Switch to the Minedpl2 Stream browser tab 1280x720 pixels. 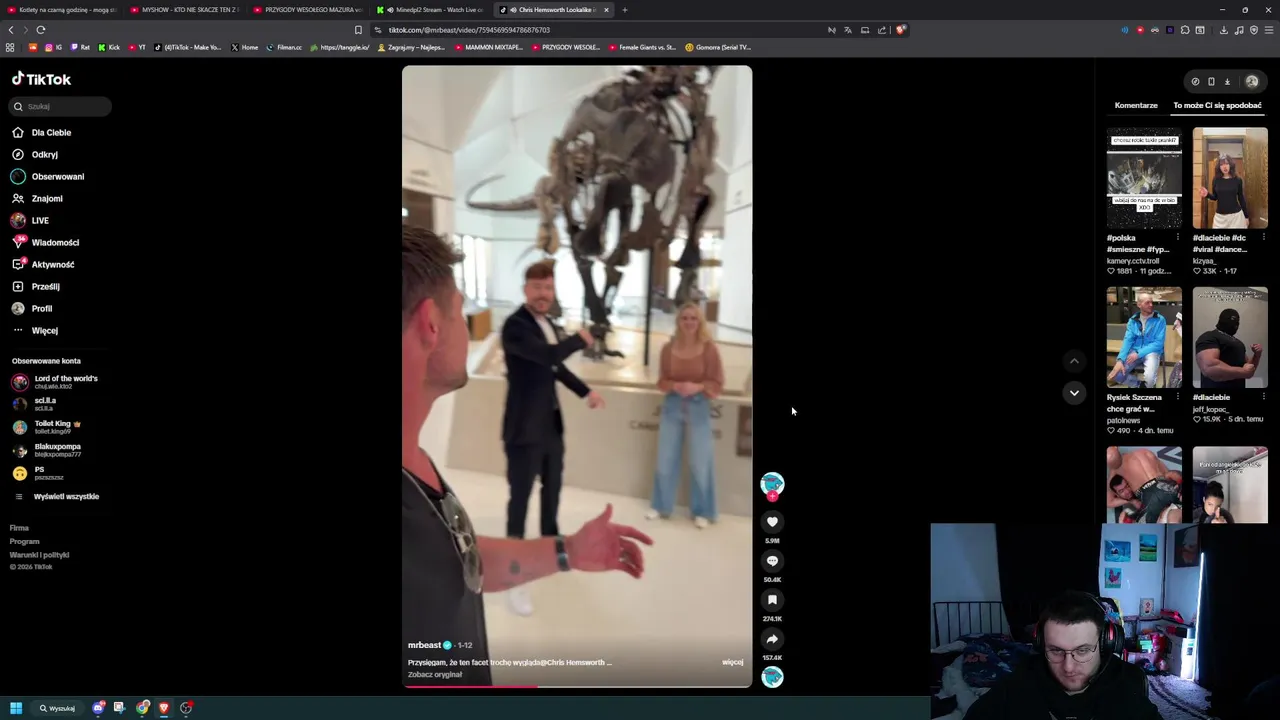(431, 10)
